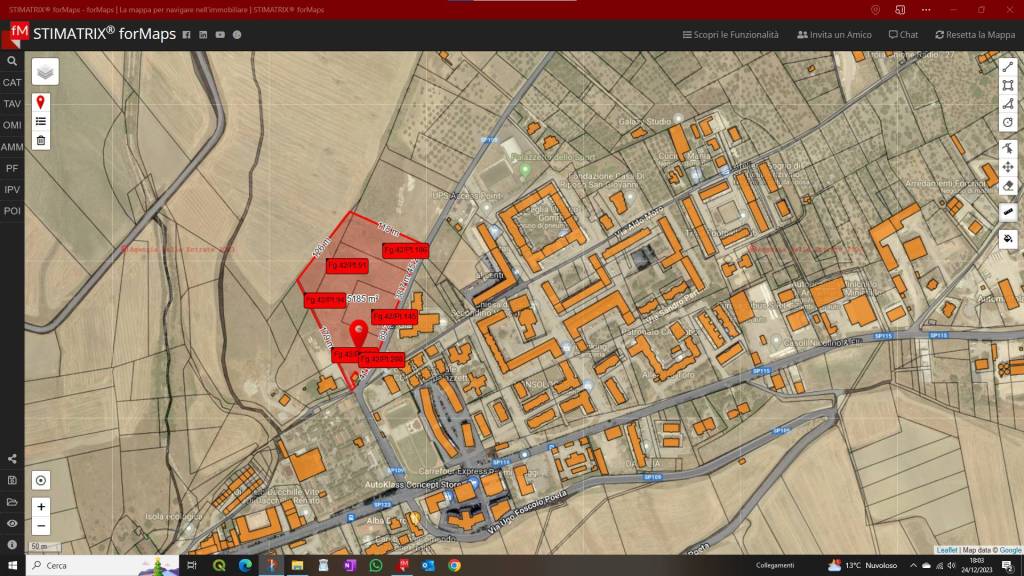
Task: Toggle the eye visibility icon
Action: pyautogui.click(x=12, y=523)
